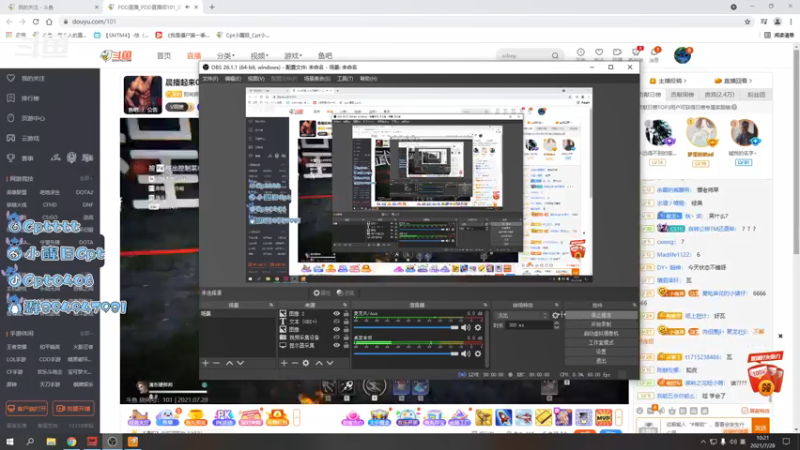This screenshot has height=450, width=800.
Task: Toggle the lock on 显示器采集 source
Action: click(x=346, y=345)
